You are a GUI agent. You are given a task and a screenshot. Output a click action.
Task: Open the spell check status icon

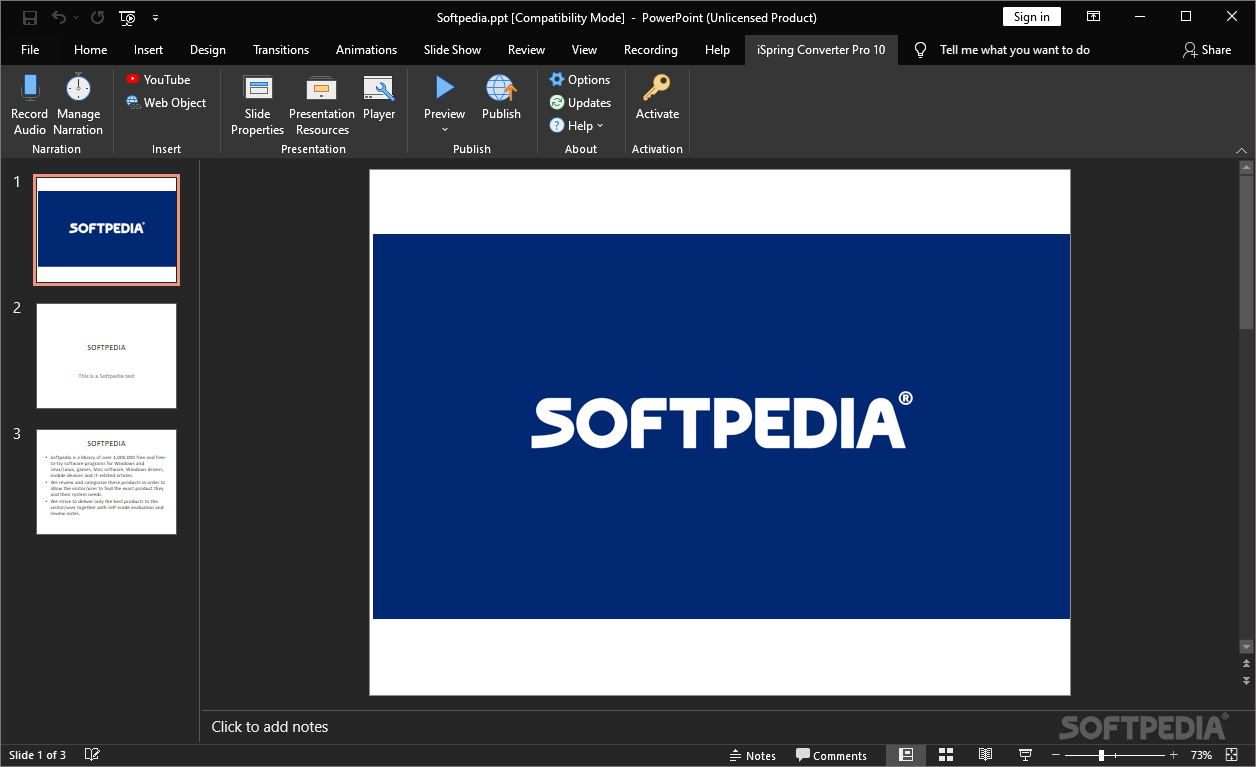tap(92, 755)
